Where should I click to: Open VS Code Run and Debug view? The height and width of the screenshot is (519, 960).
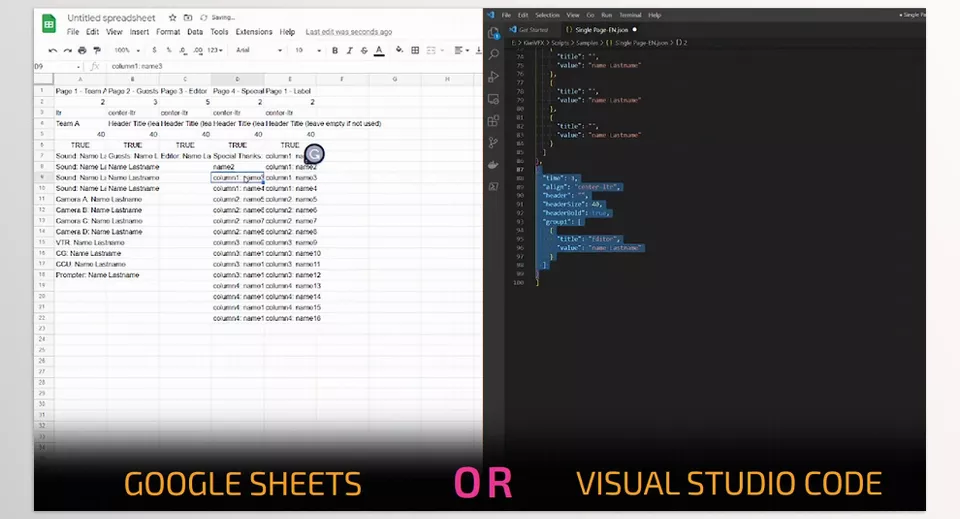tap(493, 77)
